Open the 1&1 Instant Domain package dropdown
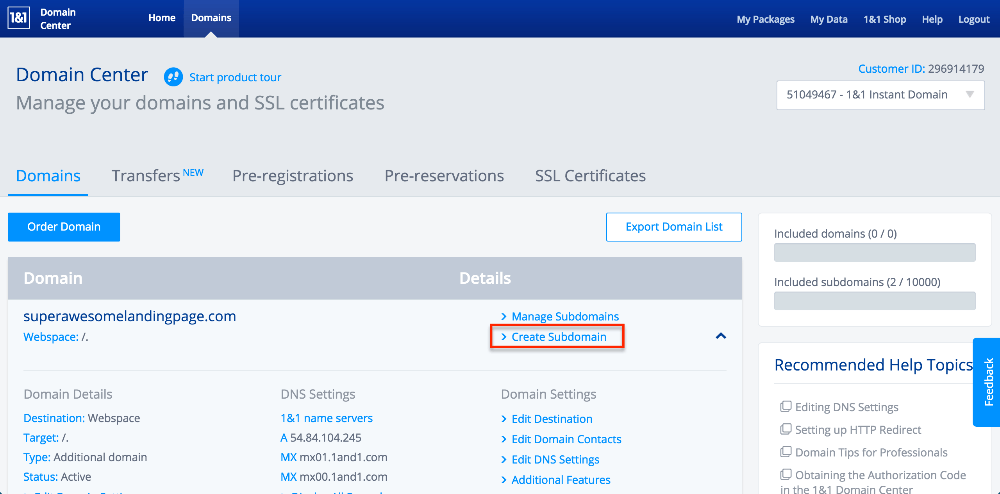Image resolution: width=1000 pixels, height=494 pixels. click(880, 94)
